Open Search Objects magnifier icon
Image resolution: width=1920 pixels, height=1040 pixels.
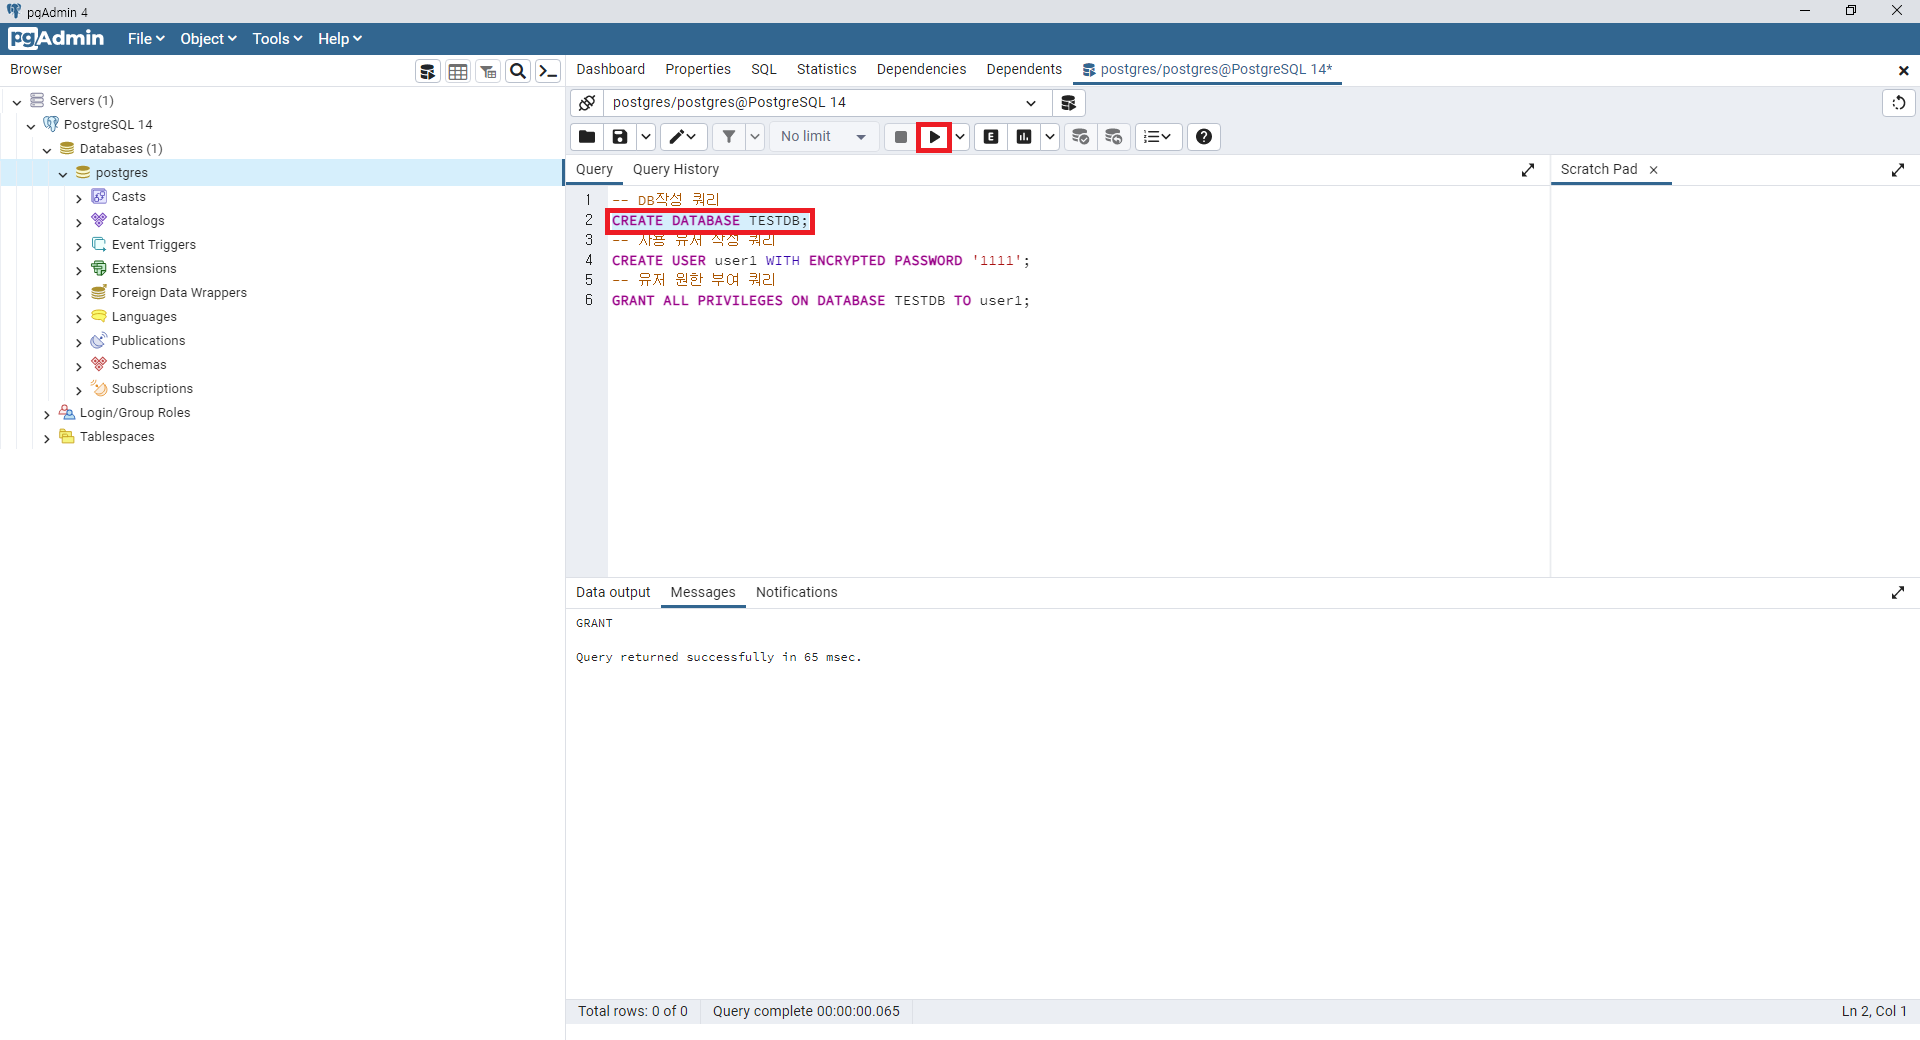tap(518, 71)
